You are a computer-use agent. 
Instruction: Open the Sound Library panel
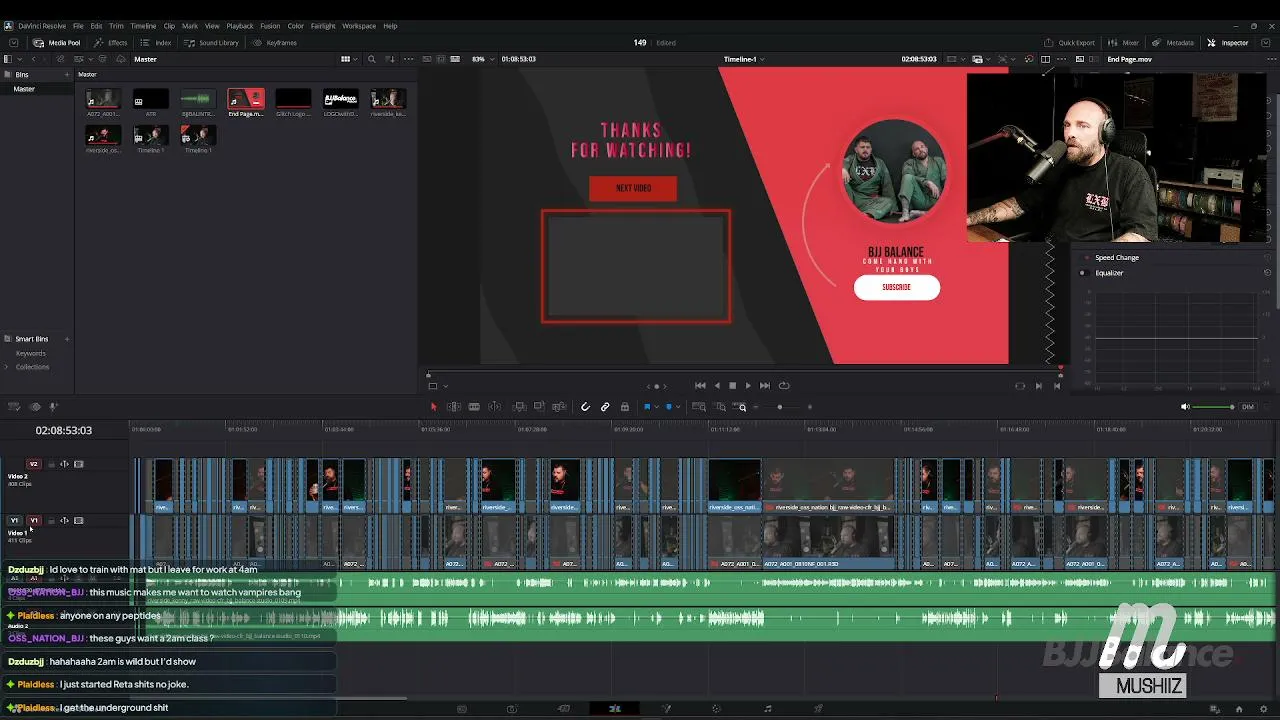click(212, 43)
